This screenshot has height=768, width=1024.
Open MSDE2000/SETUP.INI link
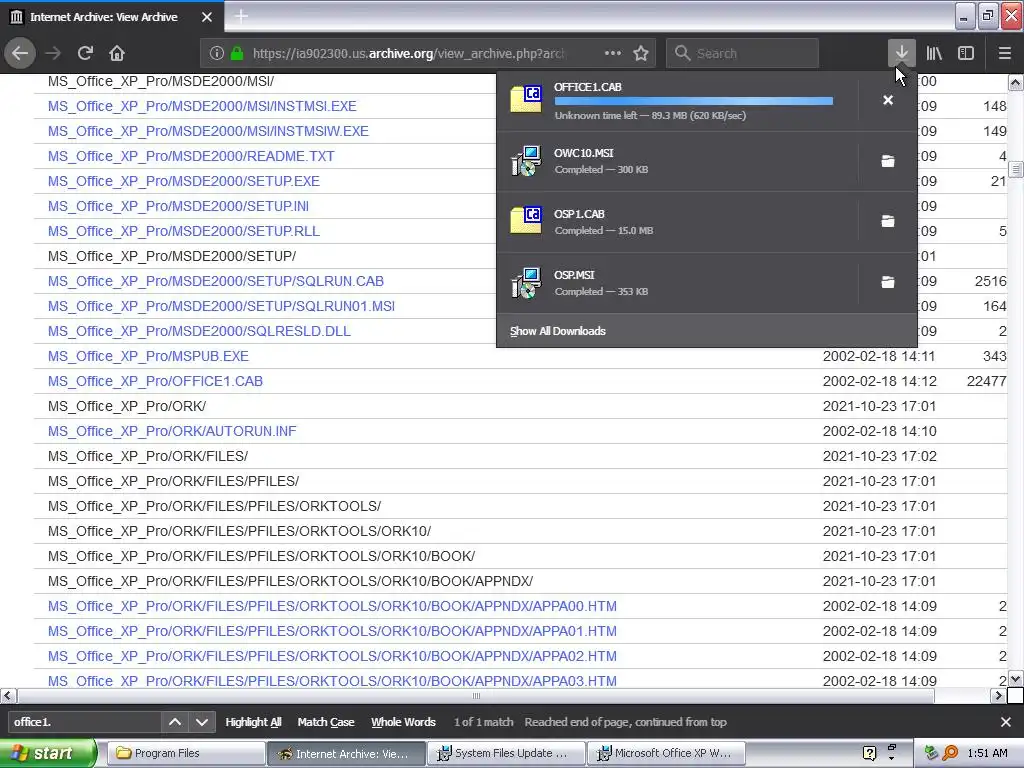(178, 206)
